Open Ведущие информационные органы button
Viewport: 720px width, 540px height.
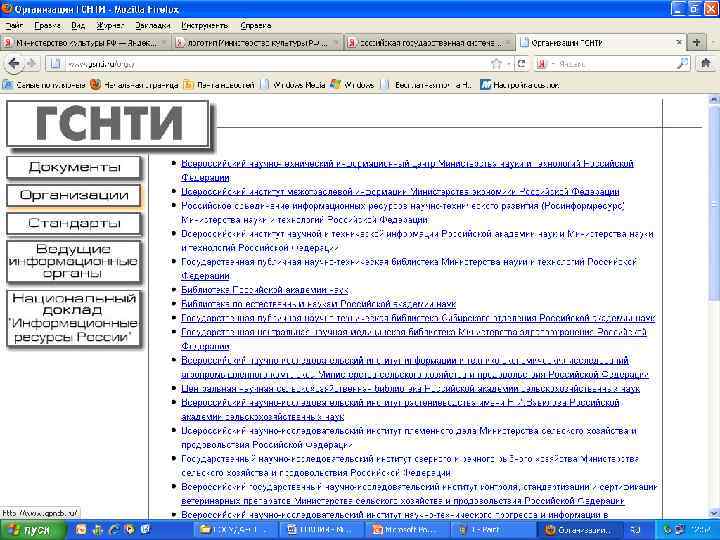pos(74,262)
